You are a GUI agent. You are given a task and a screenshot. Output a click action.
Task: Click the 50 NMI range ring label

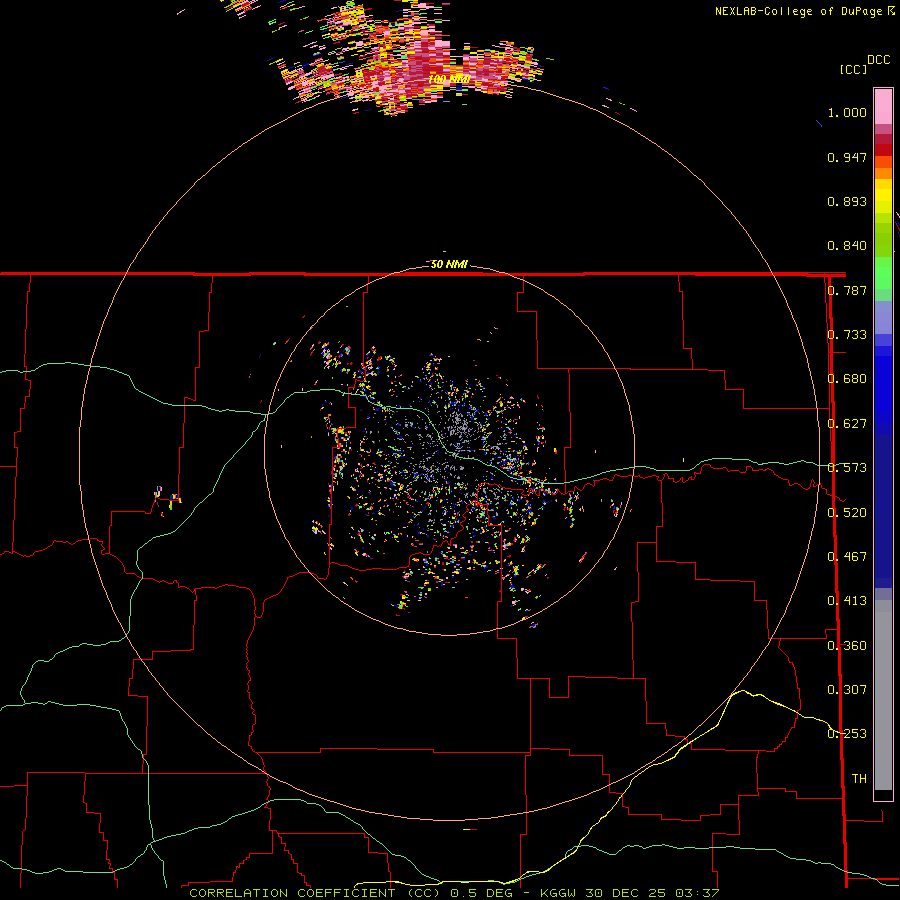(x=449, y=264)
